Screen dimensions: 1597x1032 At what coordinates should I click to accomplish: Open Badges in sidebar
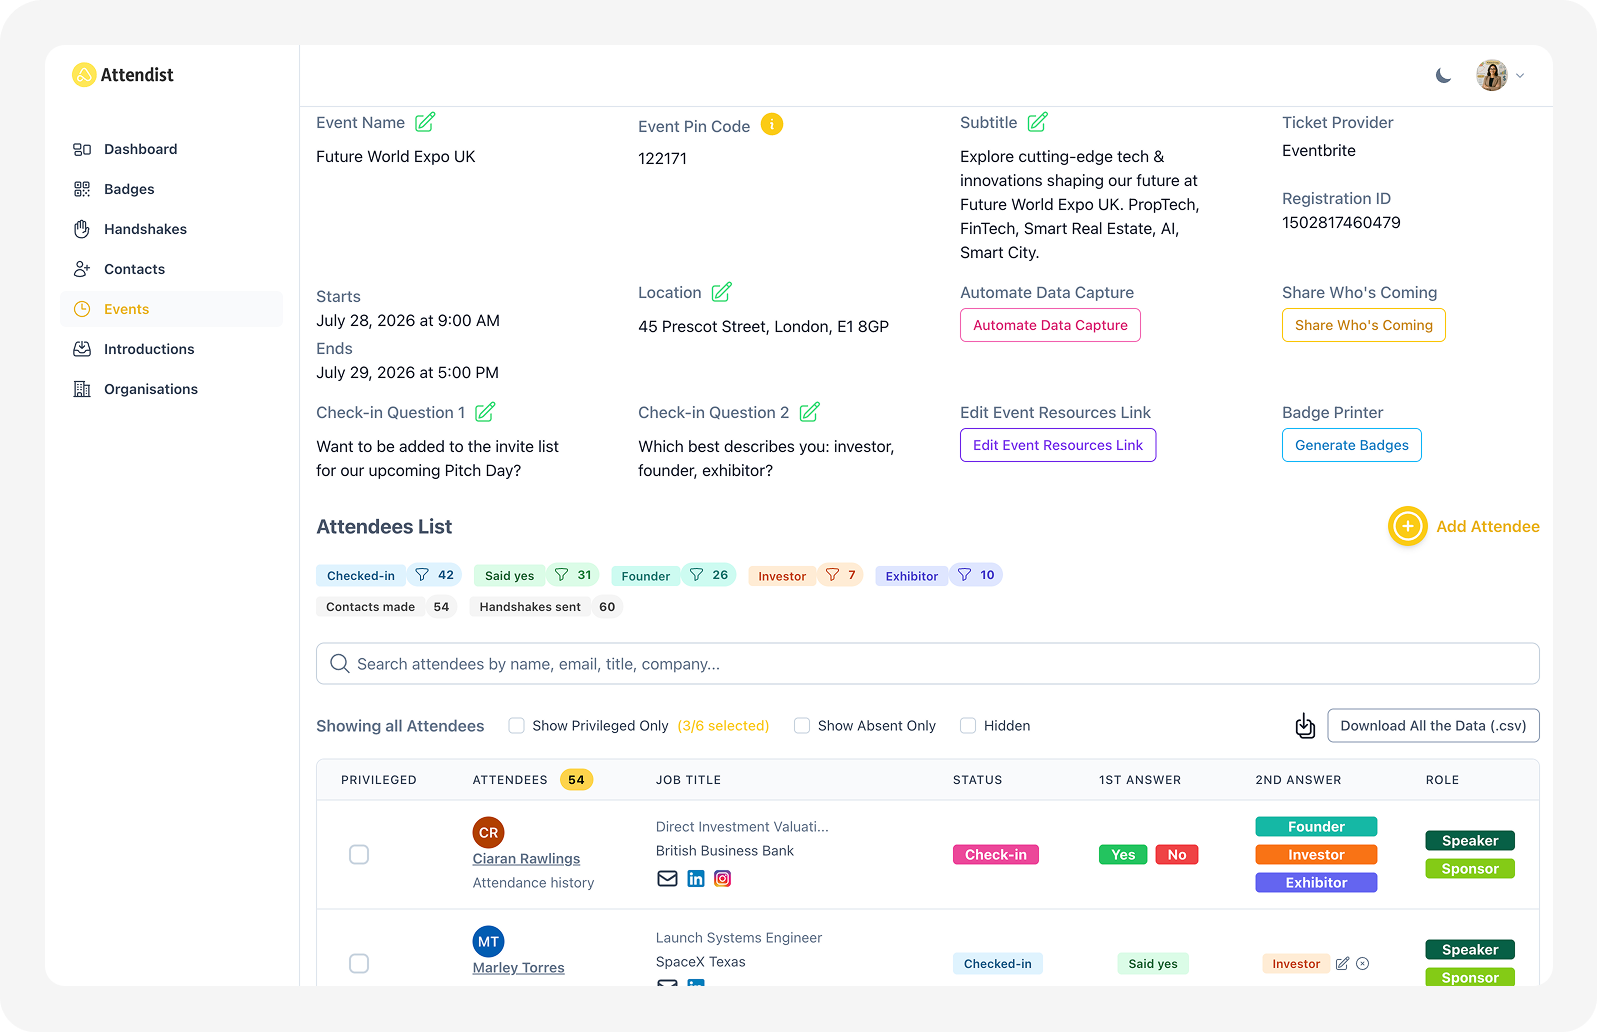pyautogui.click(x=172, y=189)
